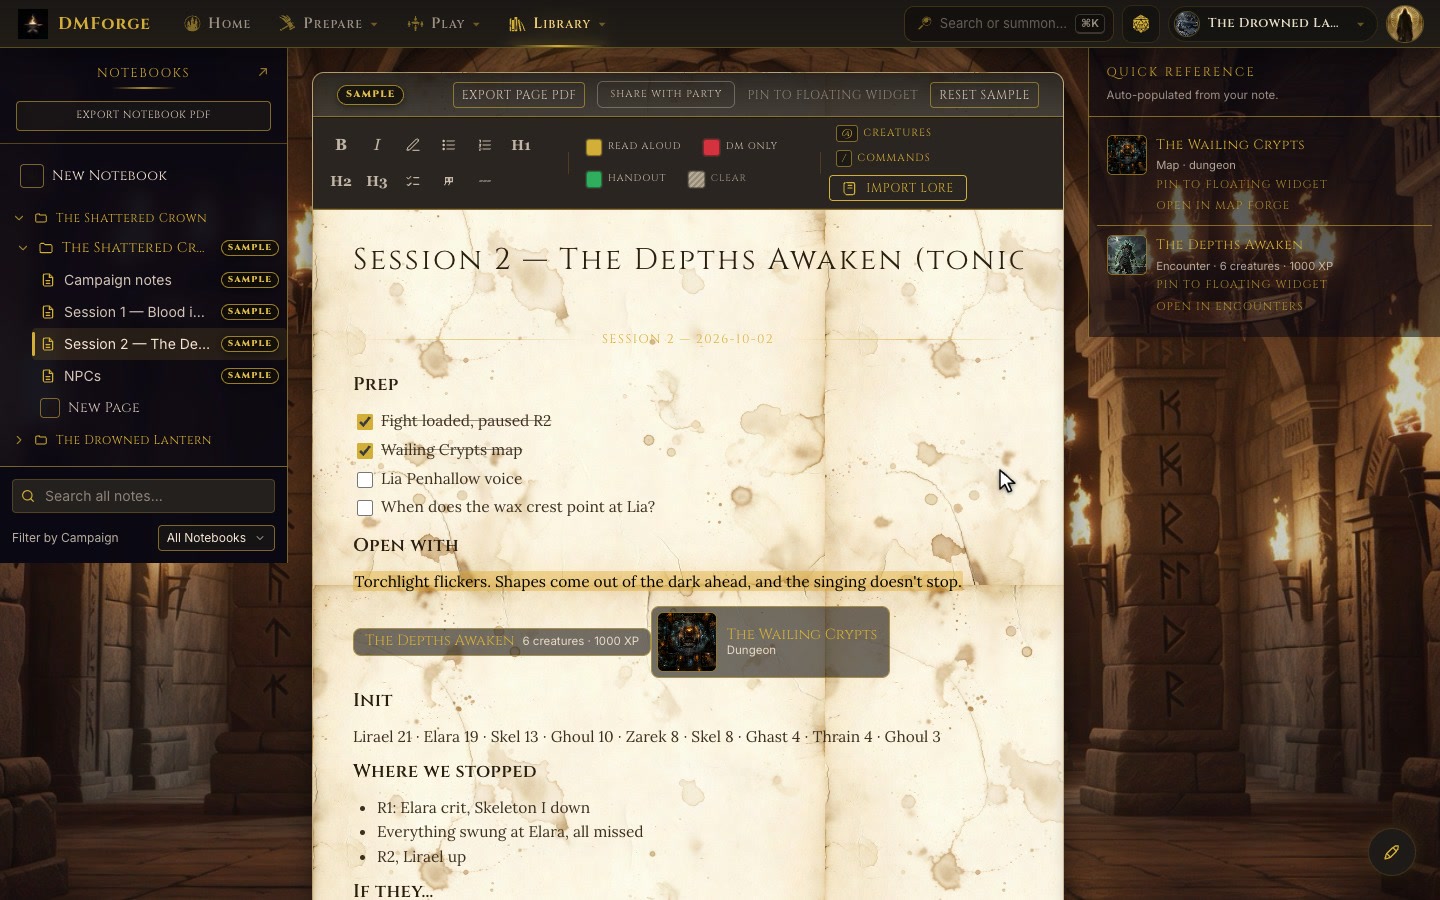Apply the green Handout highlight
This screenshot has height=900, width=1440.
[626, 179]
